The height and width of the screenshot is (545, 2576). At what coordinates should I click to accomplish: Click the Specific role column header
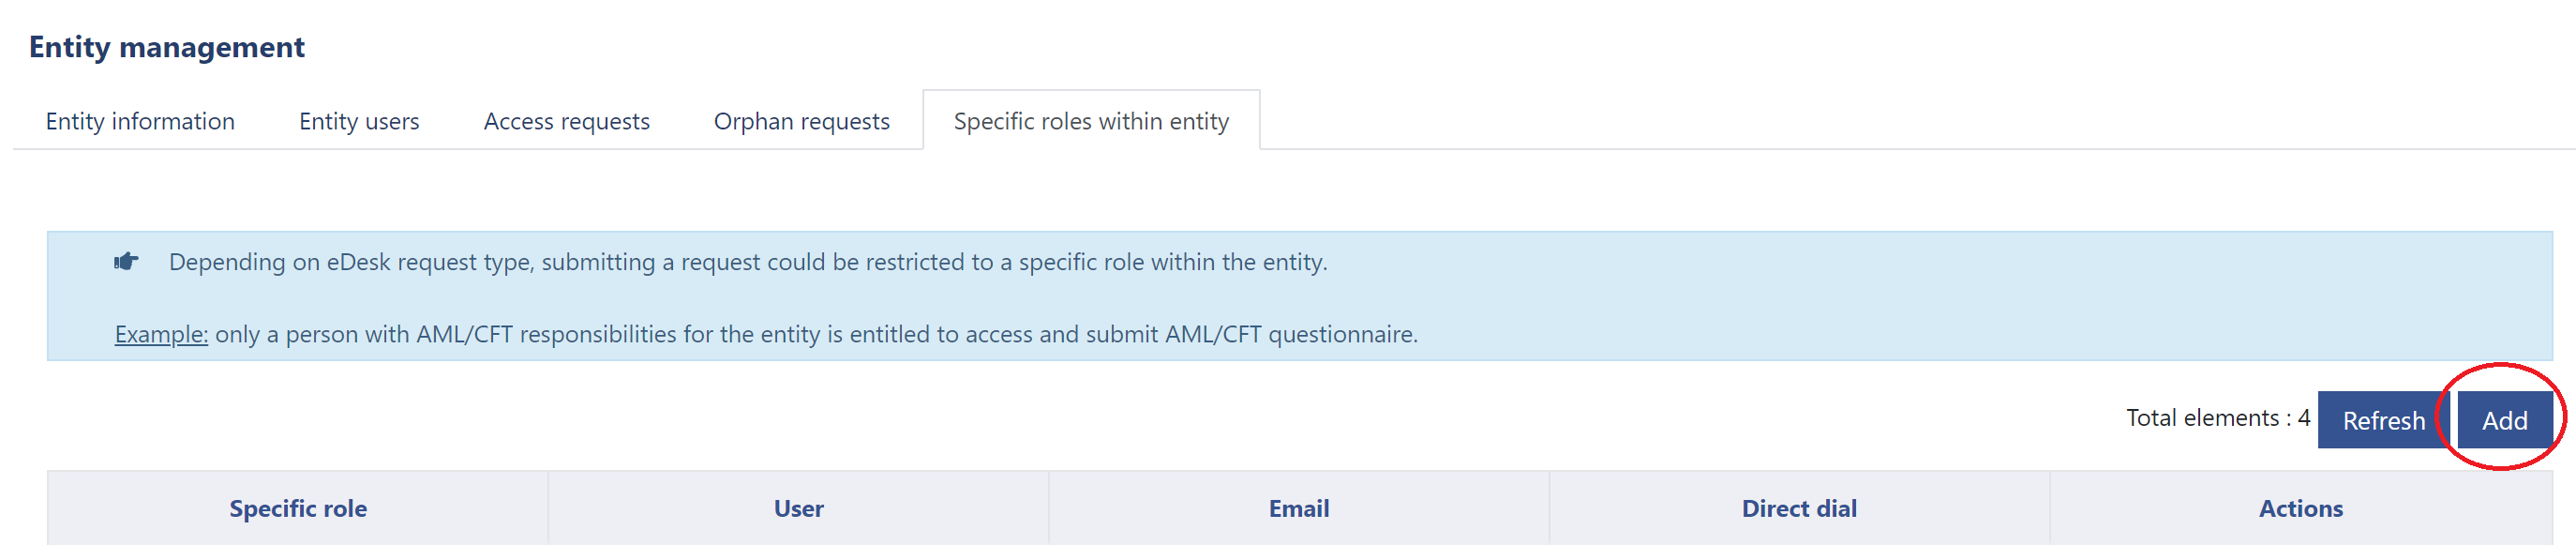click(298, 508)
